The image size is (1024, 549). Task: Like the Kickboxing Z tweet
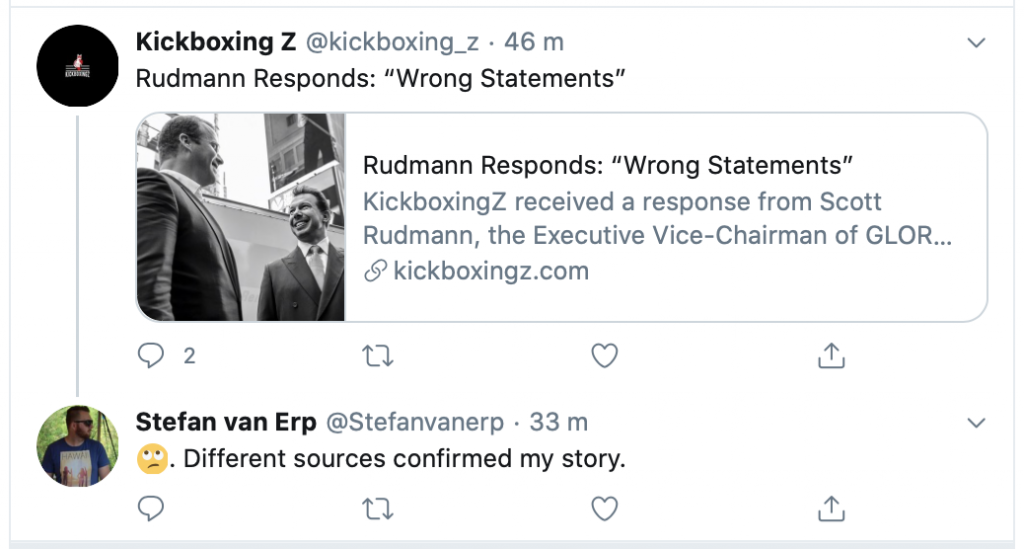604,355
